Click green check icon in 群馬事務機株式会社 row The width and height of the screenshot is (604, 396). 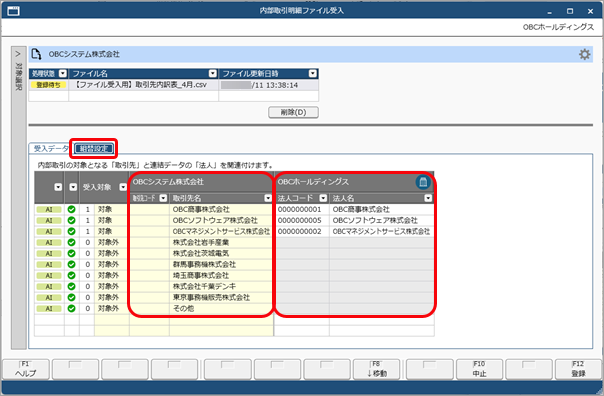(x=71, y=265)
